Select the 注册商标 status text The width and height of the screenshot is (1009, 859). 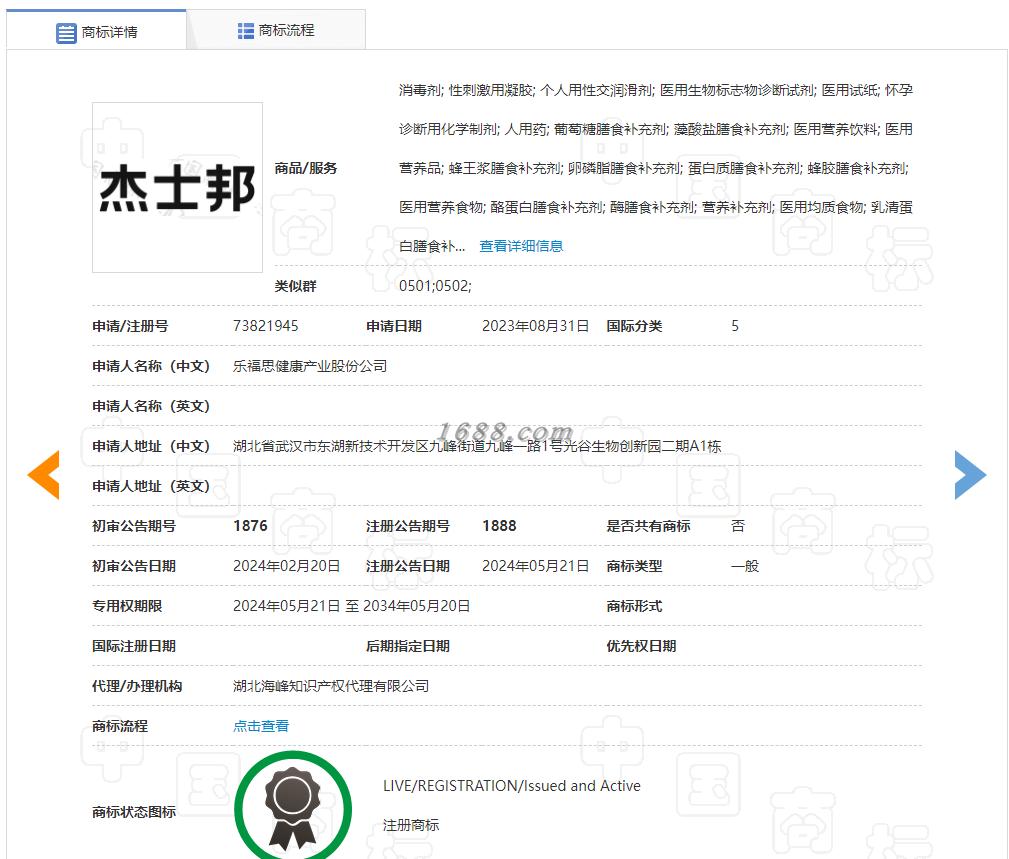click(411, 825)
